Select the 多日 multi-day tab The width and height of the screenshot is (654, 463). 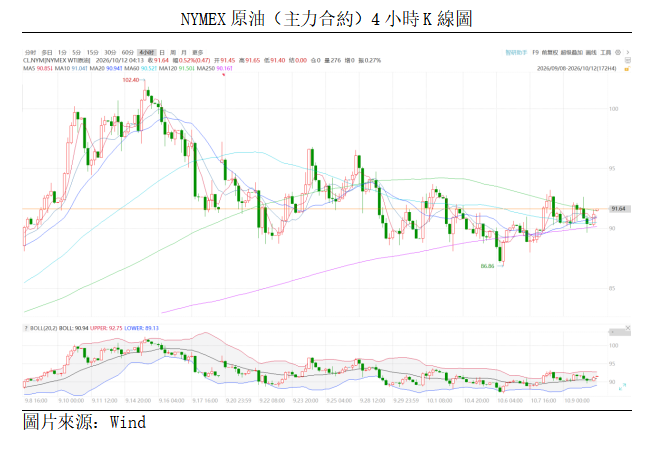(x=47, y=53)
